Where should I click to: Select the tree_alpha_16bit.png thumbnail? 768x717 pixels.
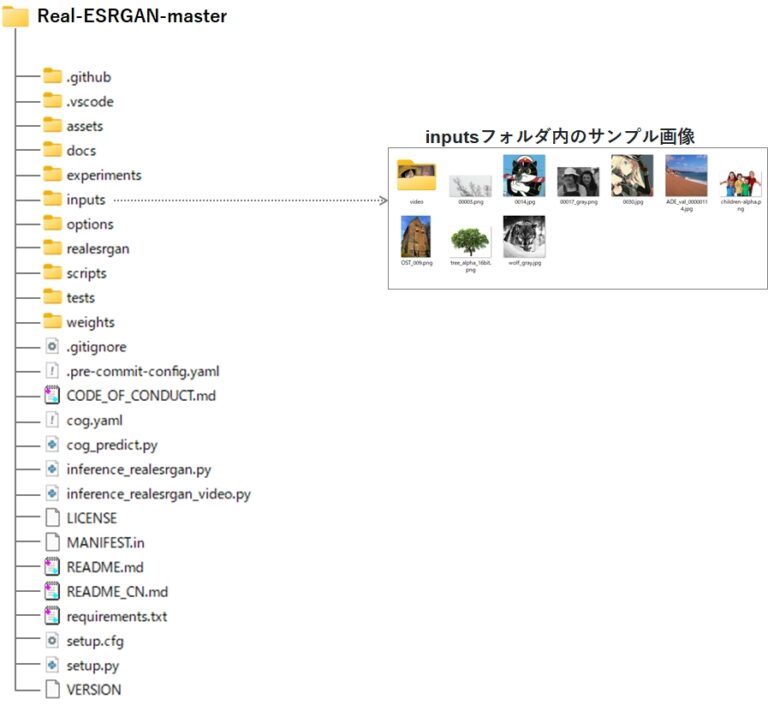click(x=470, y=239)
